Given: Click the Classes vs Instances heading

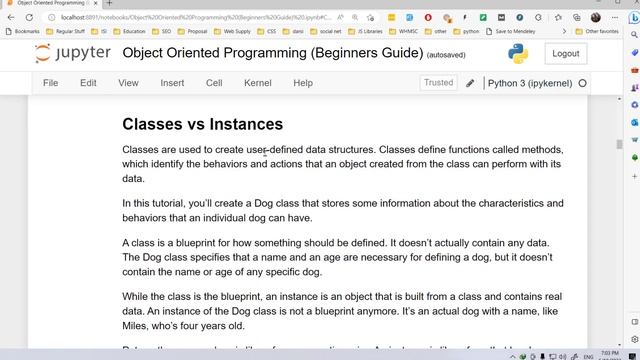Looking at the screenshot, I should tap(202, 124).
